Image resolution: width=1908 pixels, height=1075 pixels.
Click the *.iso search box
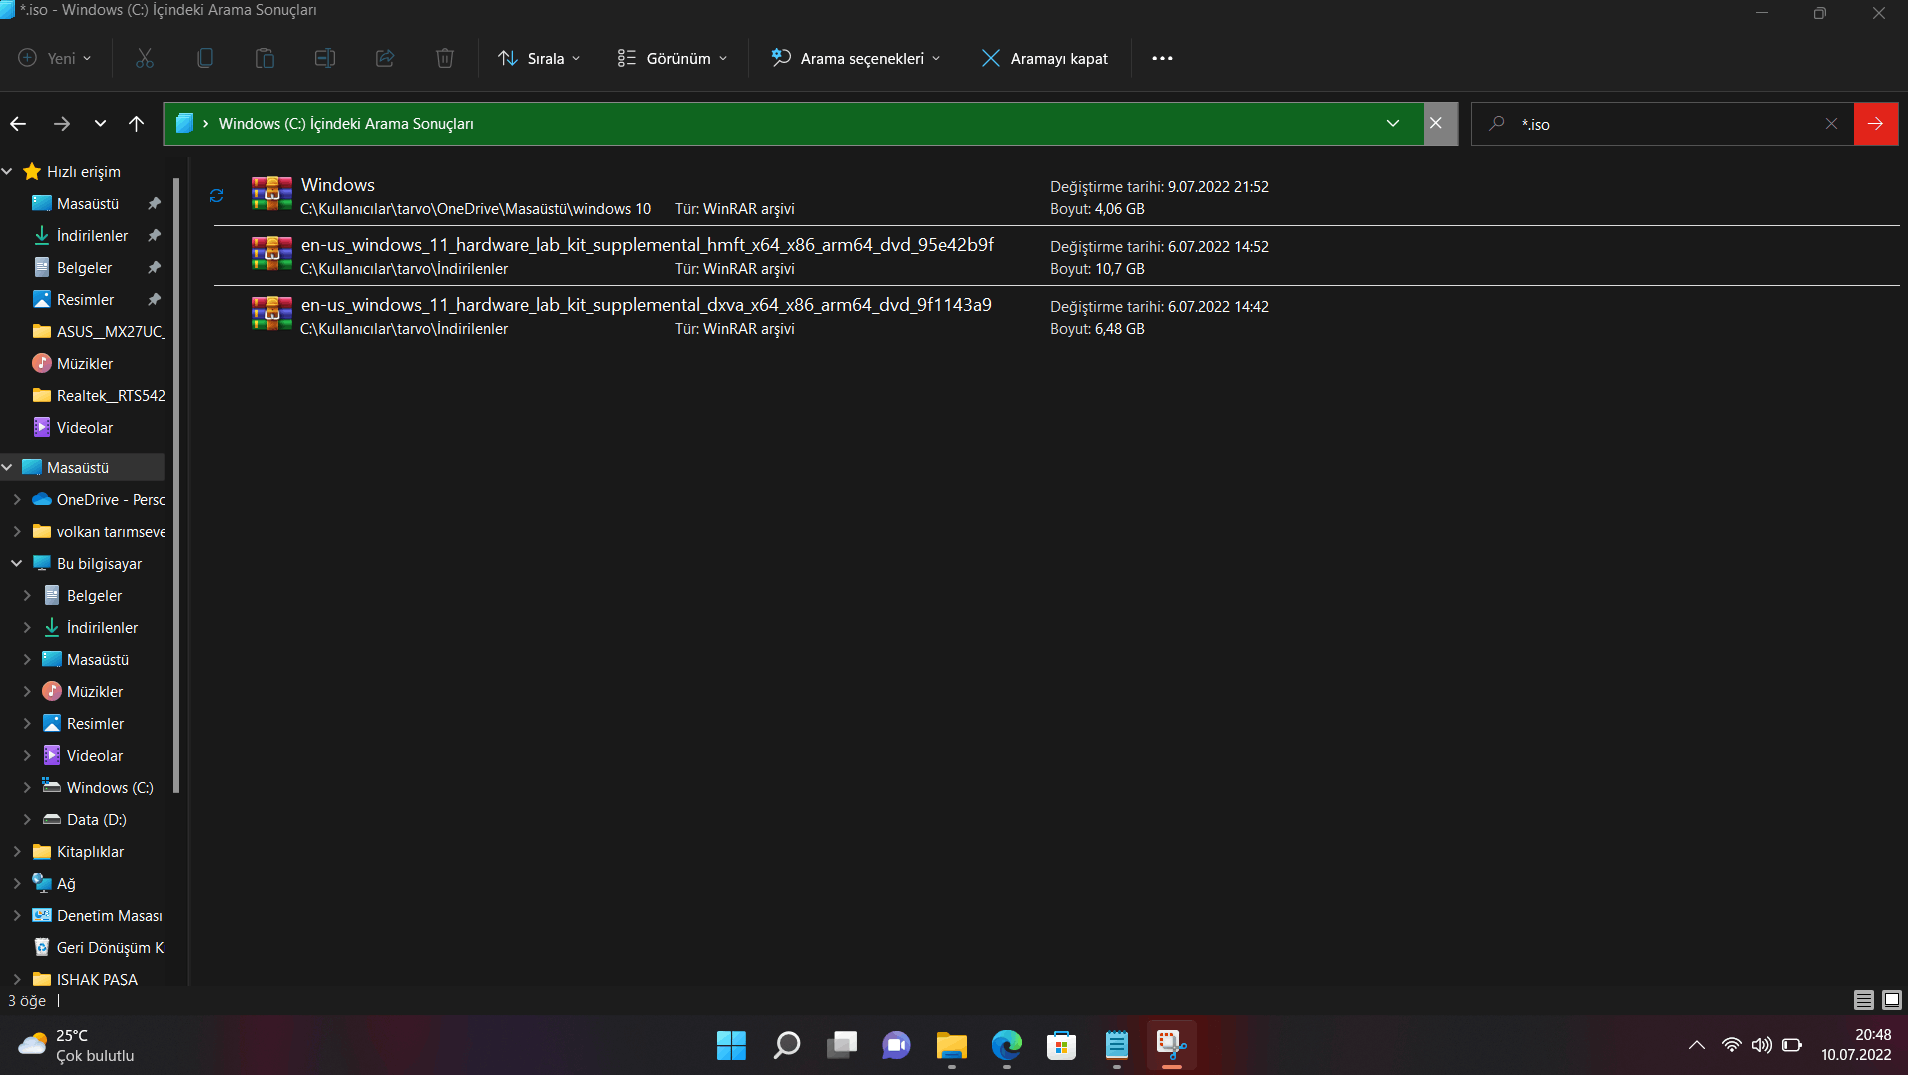[1660, 124]
